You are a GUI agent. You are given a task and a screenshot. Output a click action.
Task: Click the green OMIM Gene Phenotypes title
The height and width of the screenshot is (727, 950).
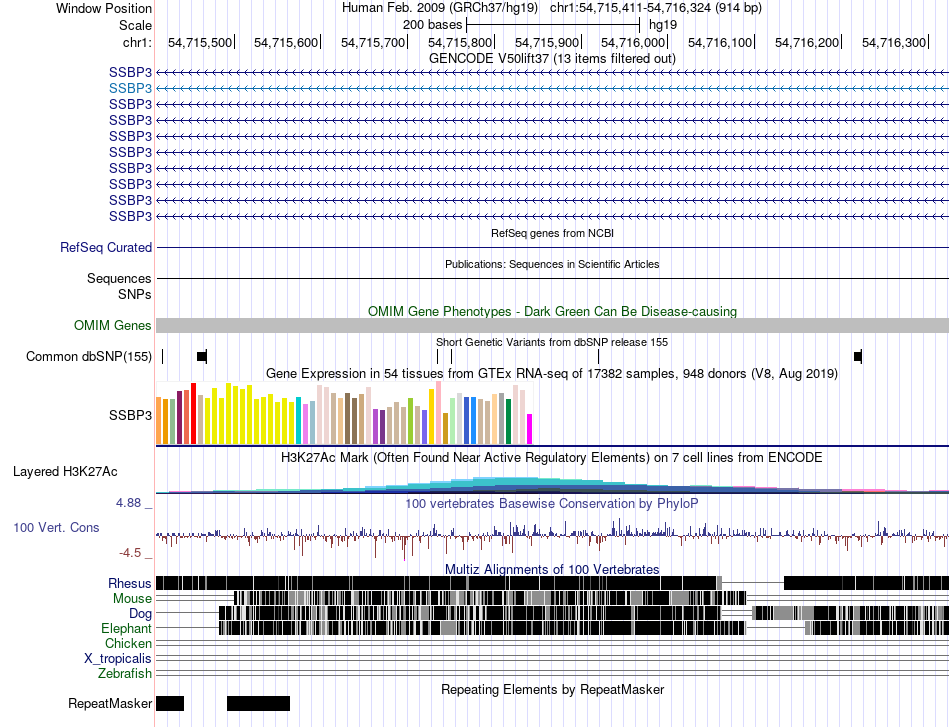pos(552,311)
